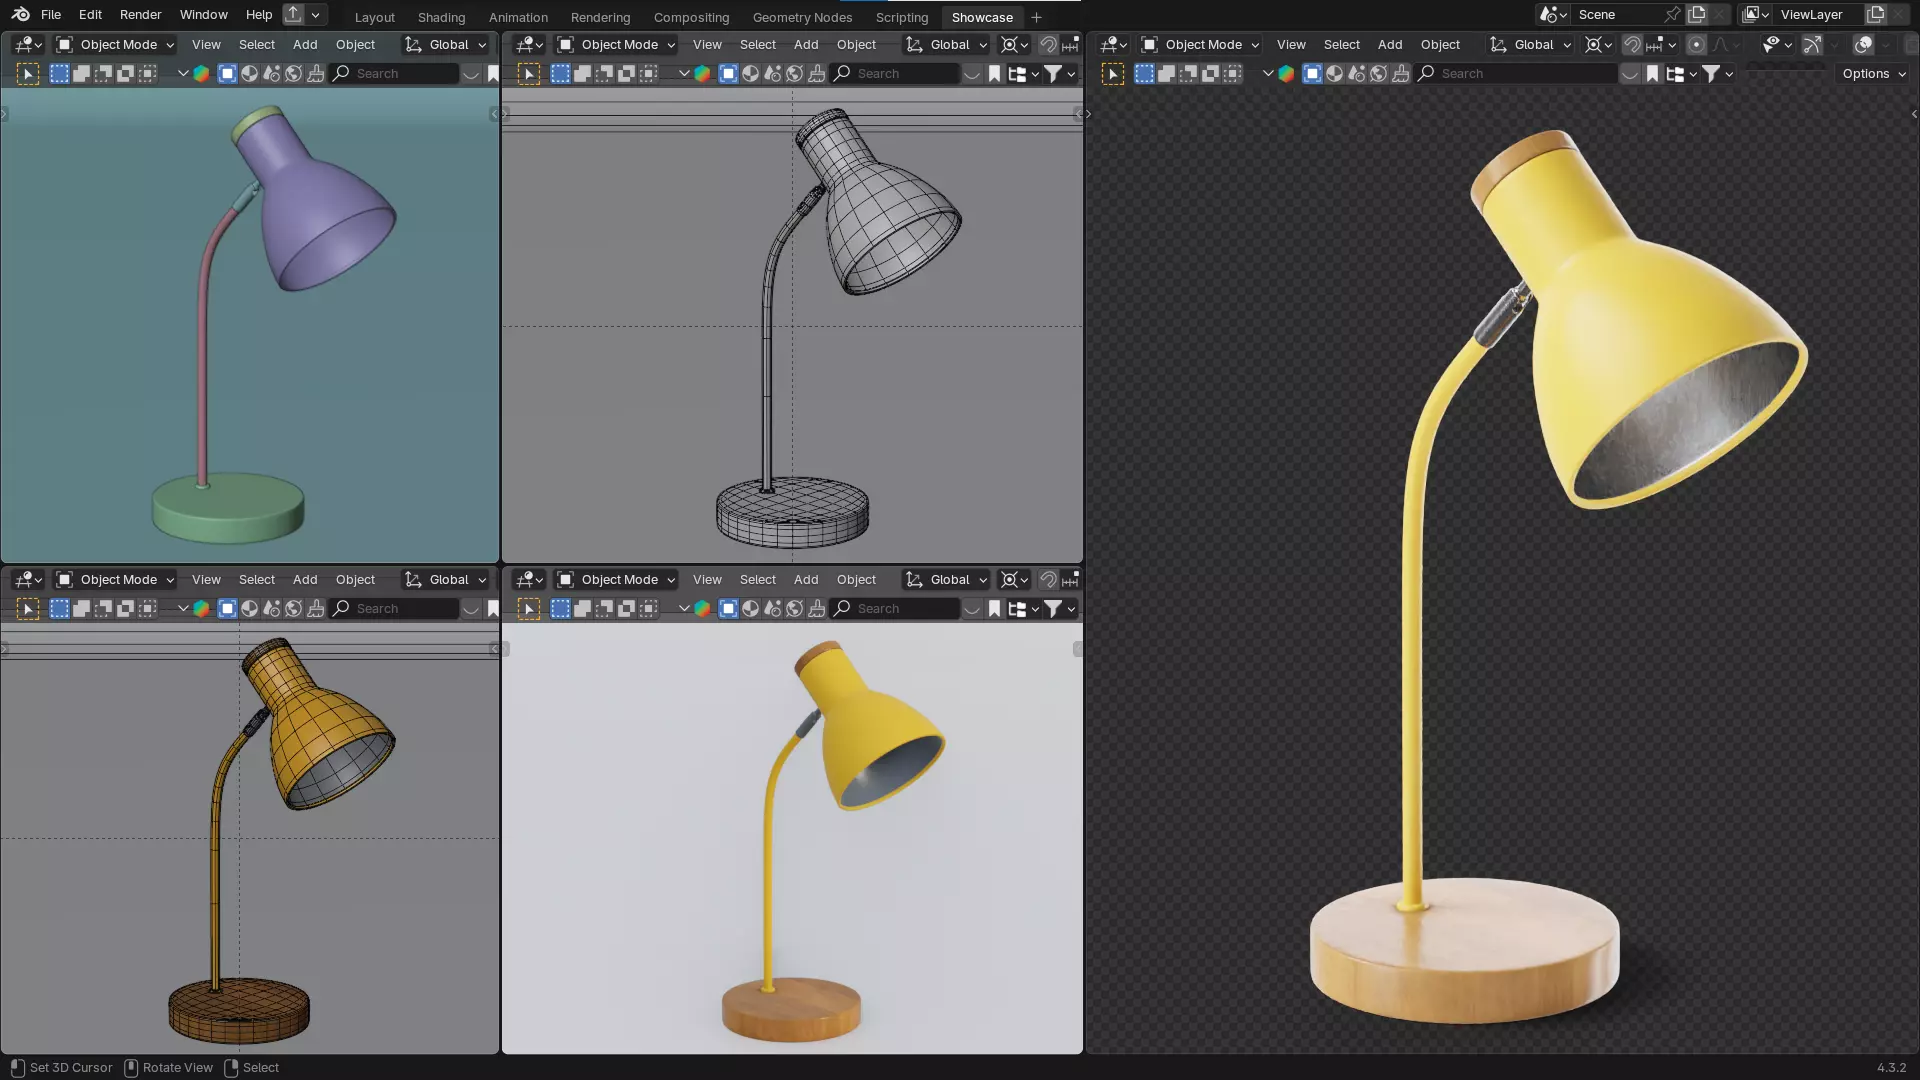Image resolution: width=1920 pixels, height=1080 pixels.
Task: Click the shapes icon in wireframe lamp viewport header
Action: [773, 73]
